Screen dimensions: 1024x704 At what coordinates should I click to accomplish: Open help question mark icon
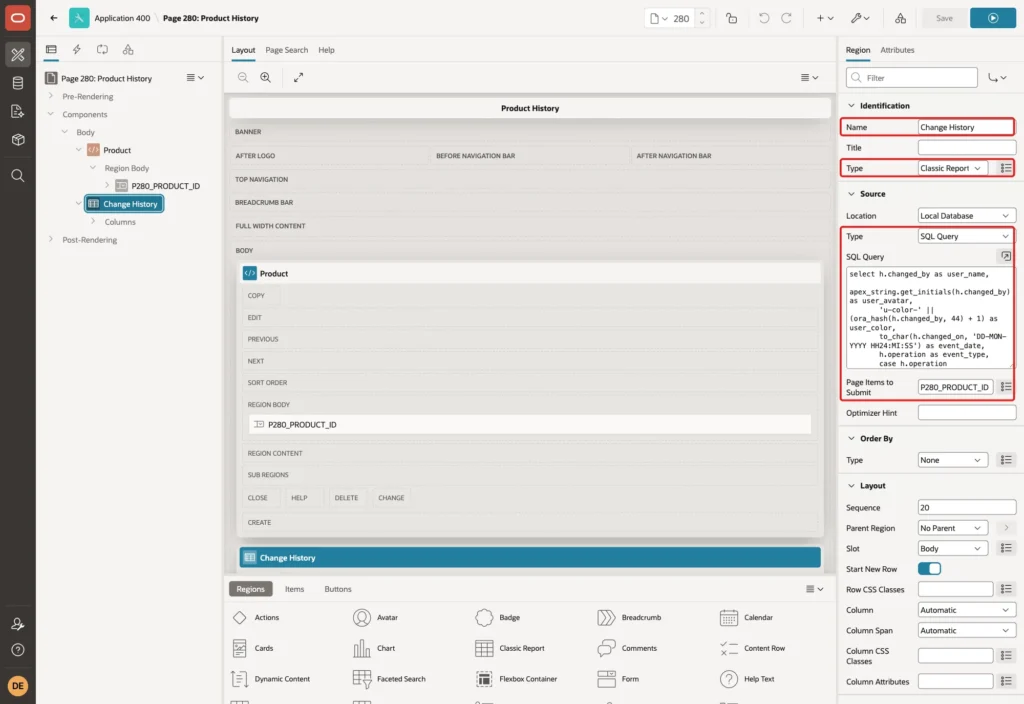click(18, 650)
